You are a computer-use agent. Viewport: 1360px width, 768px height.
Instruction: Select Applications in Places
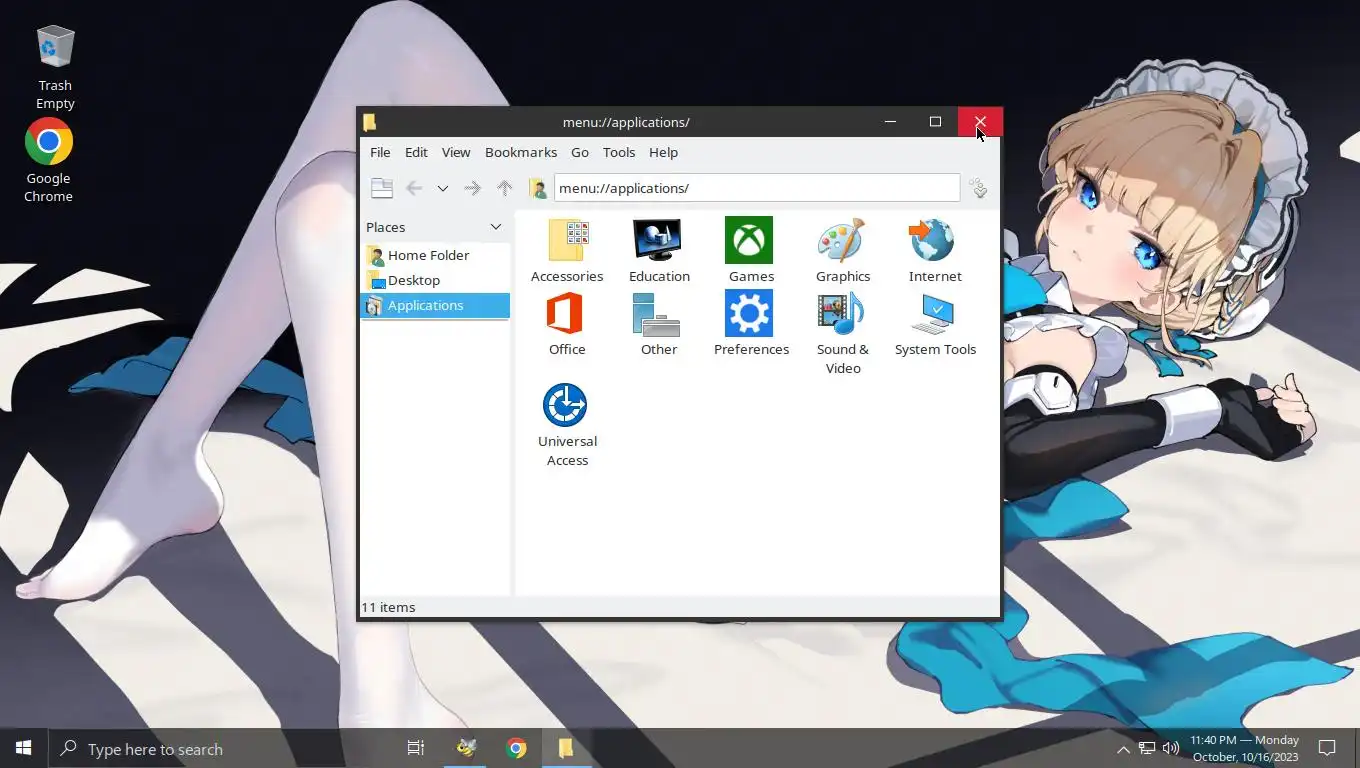coord(435,305)
